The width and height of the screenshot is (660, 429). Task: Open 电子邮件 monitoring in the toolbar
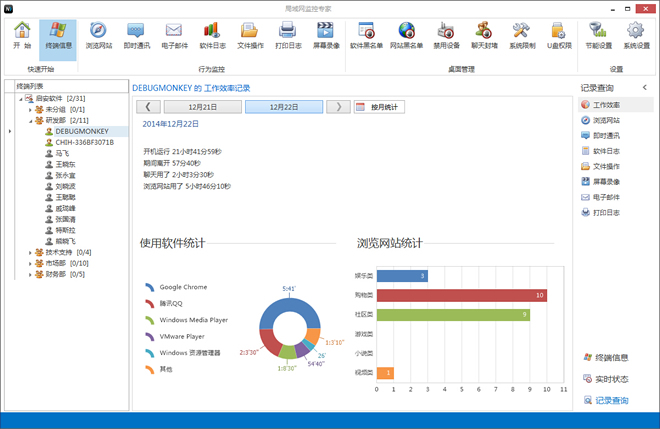click(173, 34)
